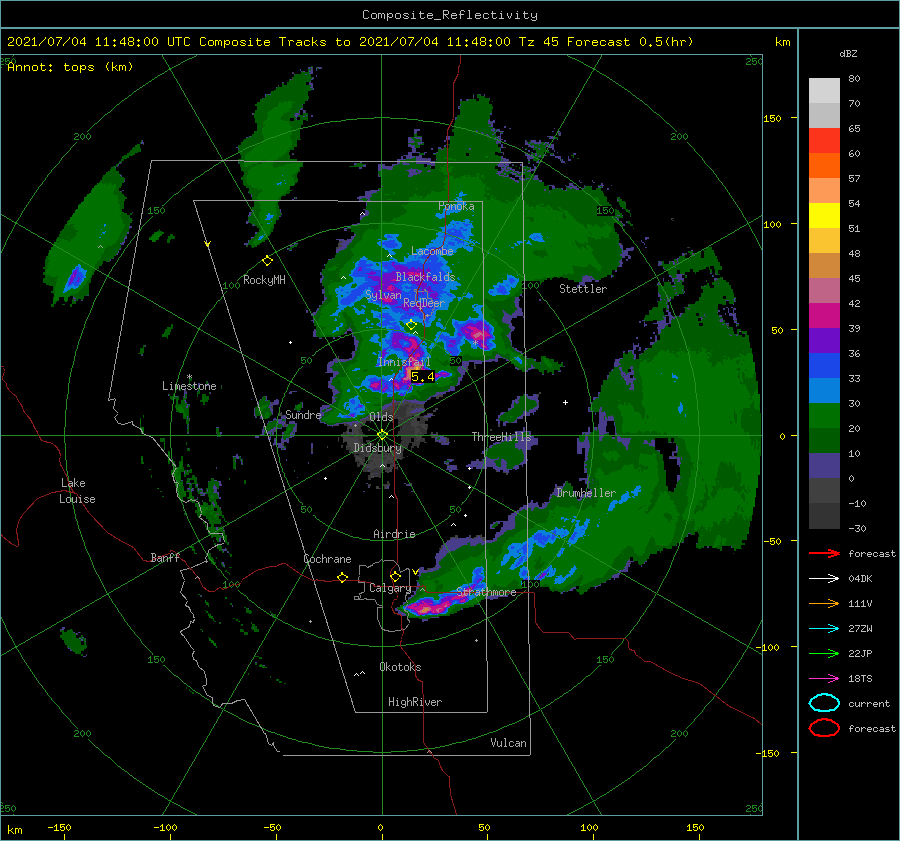900x841 pixels.
Task: Select the bright green swatch between 30 and 20 dBZ
Action: tap(824, 416)
